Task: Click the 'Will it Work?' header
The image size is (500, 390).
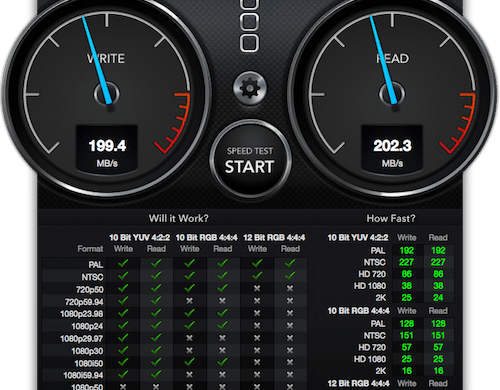Action: [x=179, y=218]
